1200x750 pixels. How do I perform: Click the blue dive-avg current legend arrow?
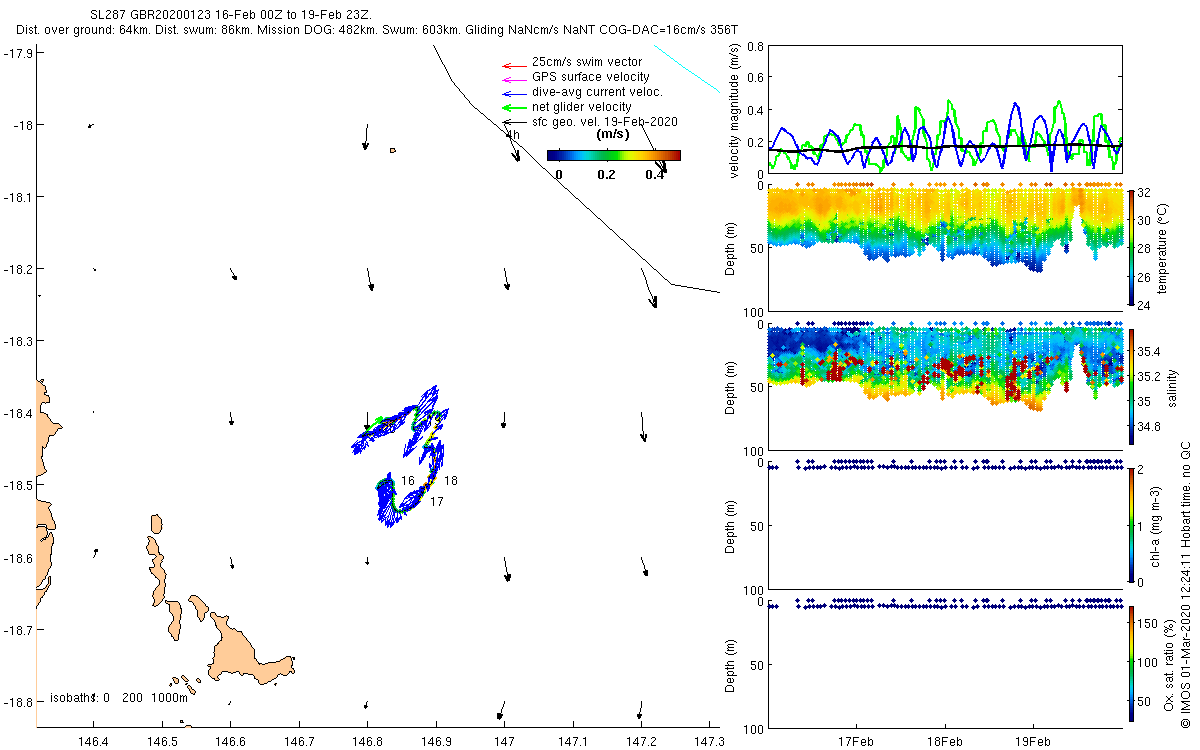(x=513, y=93)
